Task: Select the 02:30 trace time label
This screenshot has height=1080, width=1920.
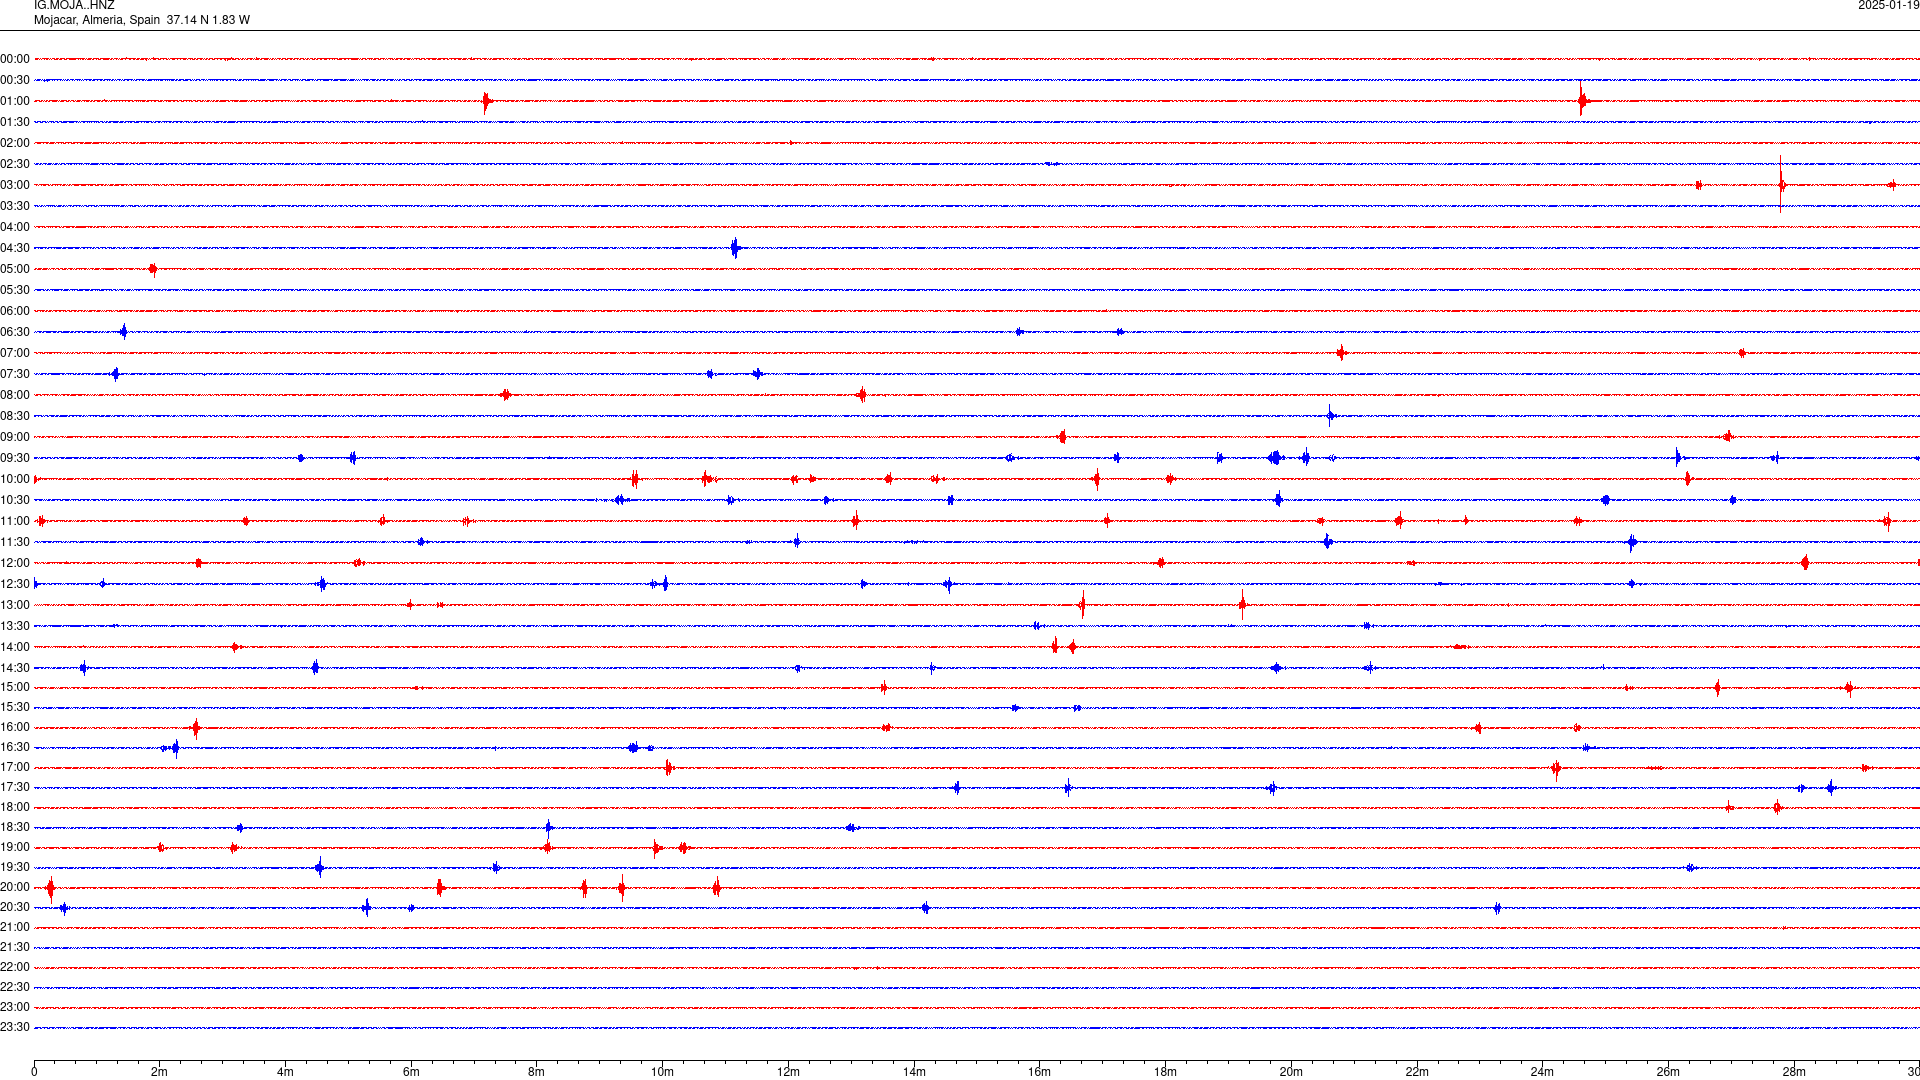Action: 15,164
